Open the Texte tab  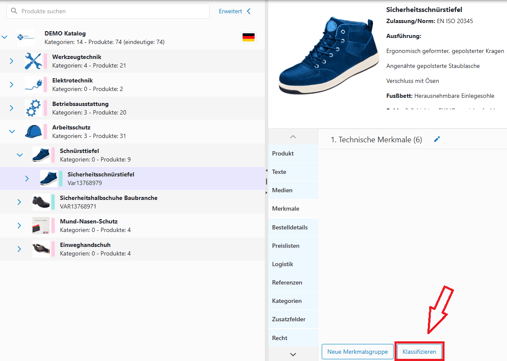(293, 172)
